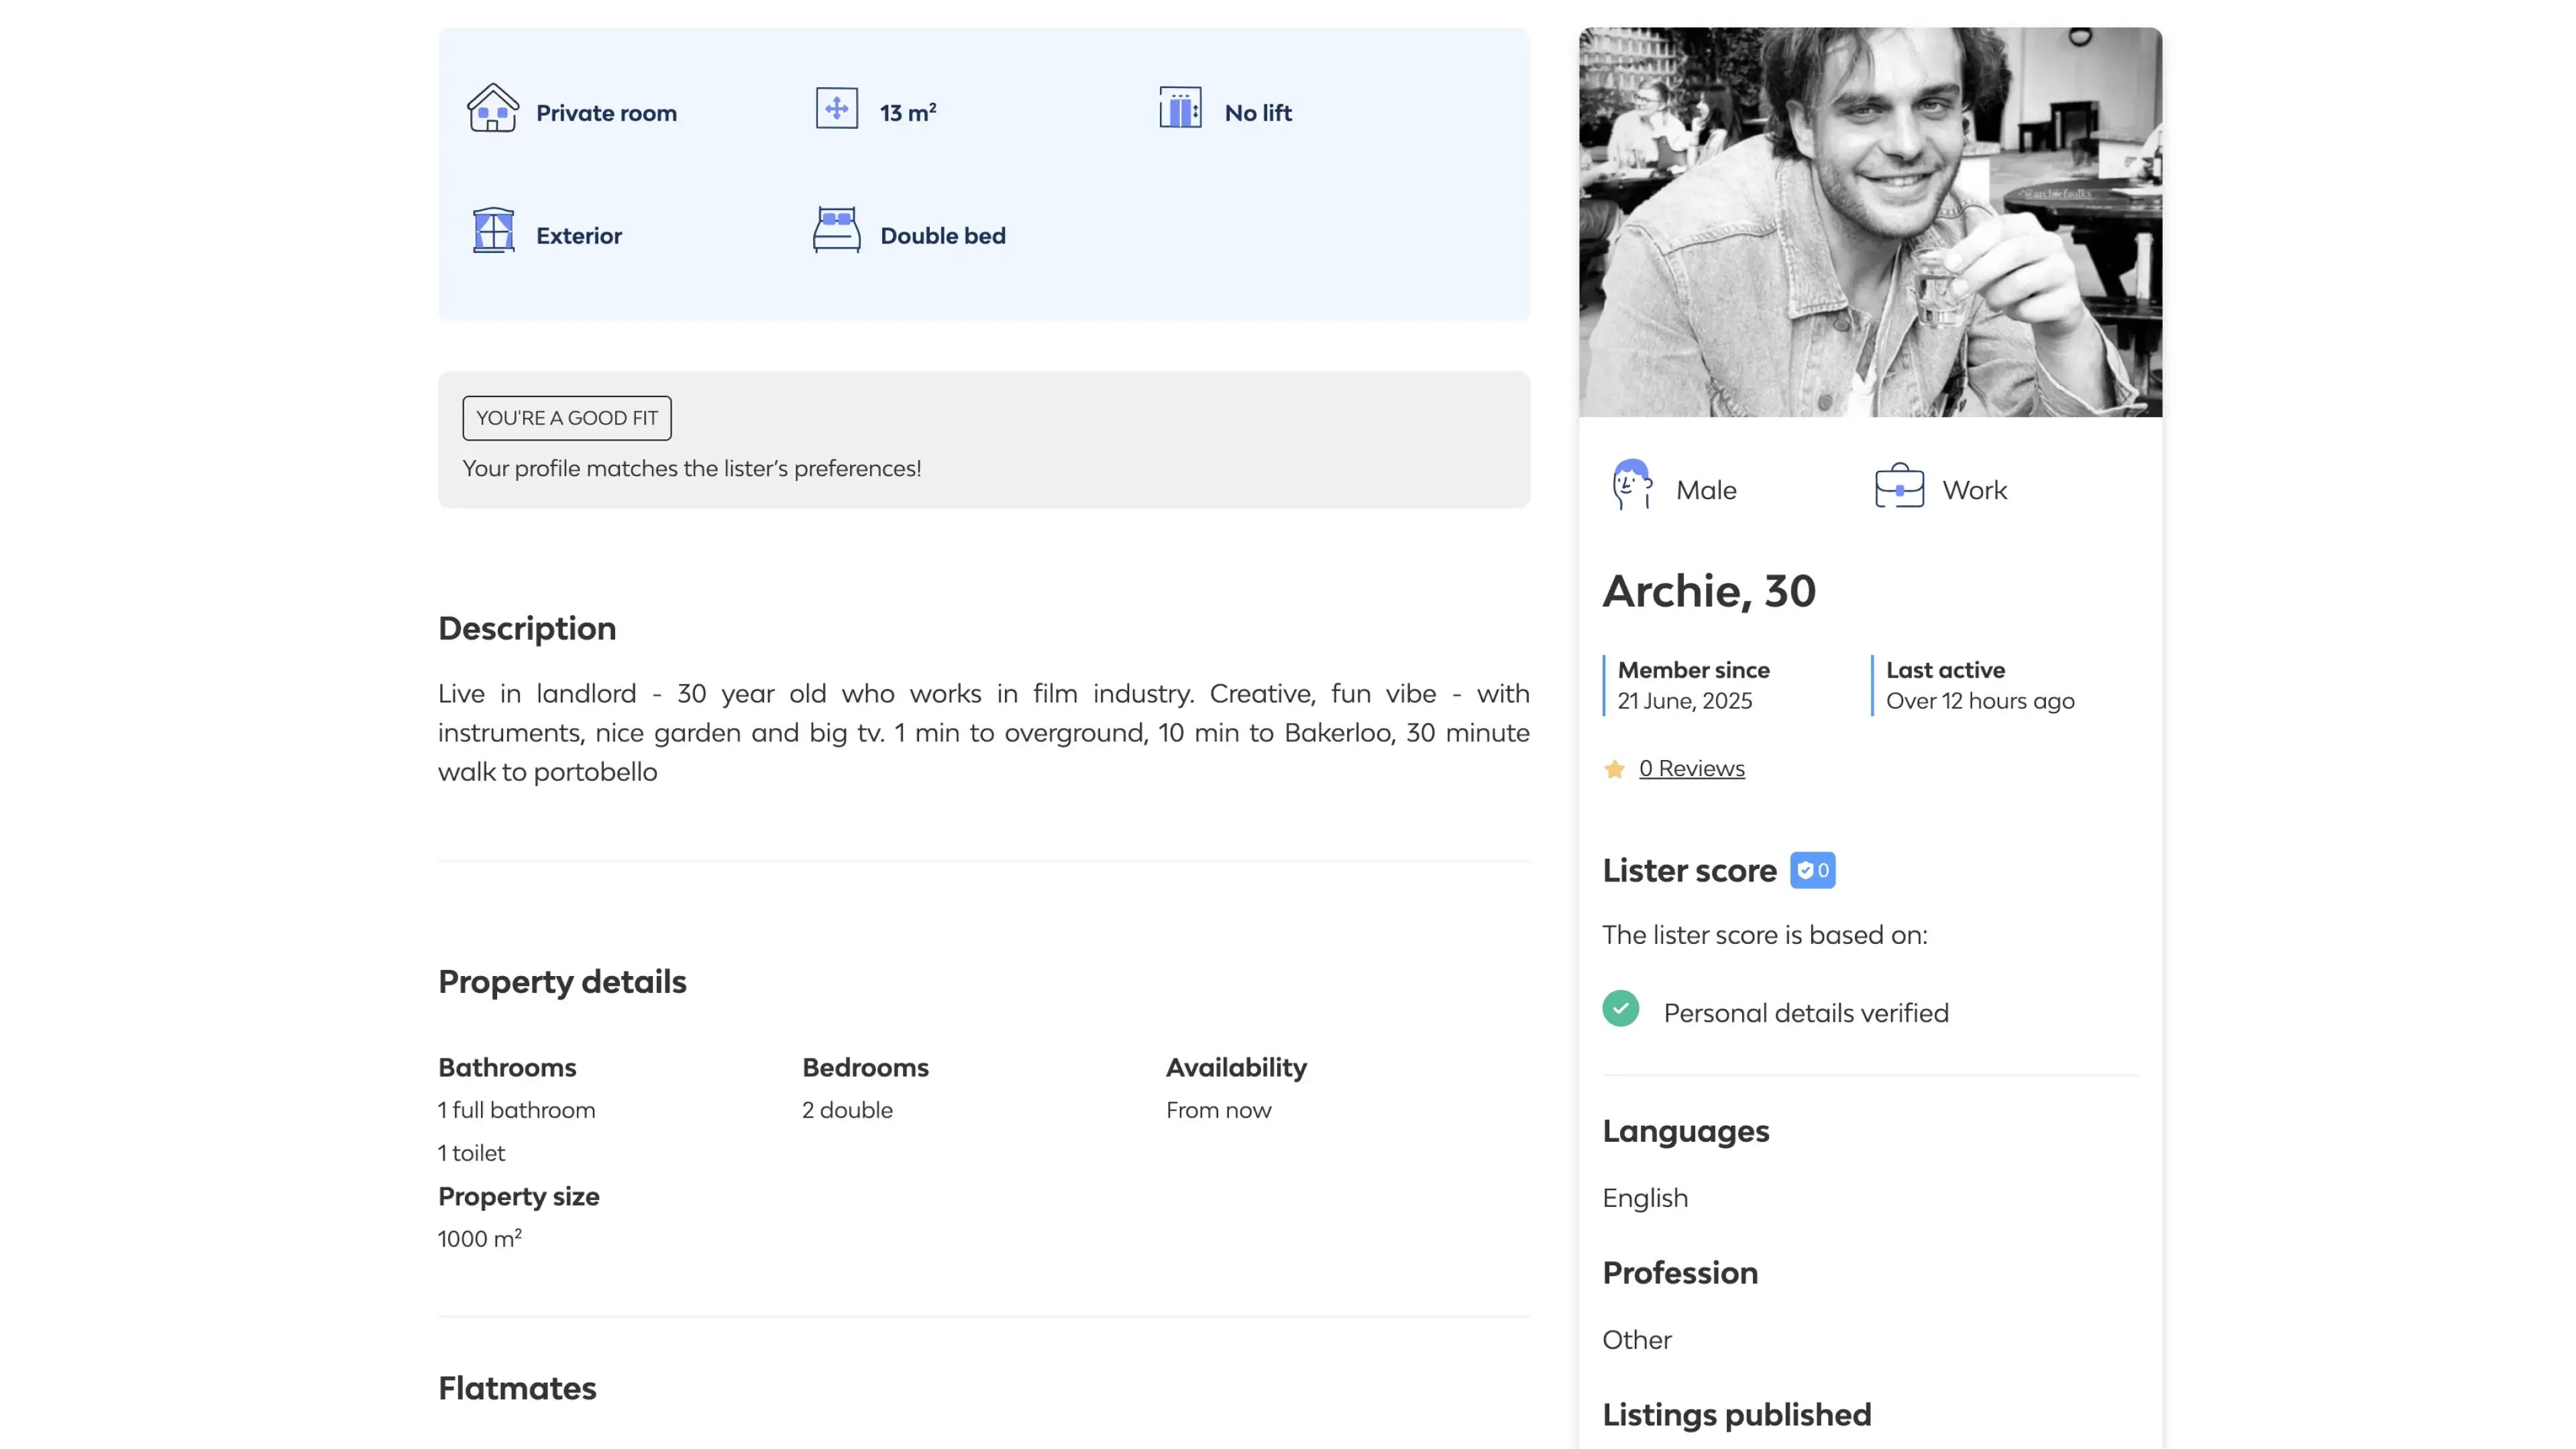Image resolution: width=2576 pixels, height=1449 pixels.
Task: Open Archie's black-and-white profile photo
Action: 1870,222
